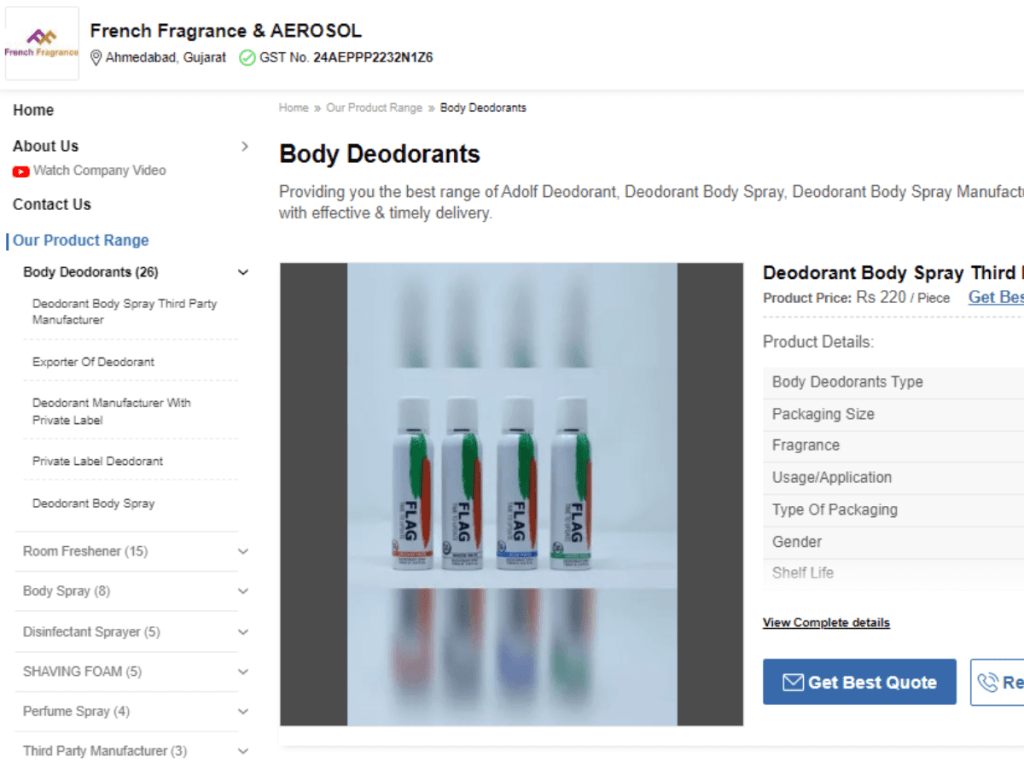Image resolution: width=1024 pixels, height=768 pixels.
Task: Open Deodorant Manufacturer With Private Label link
Action: (112, 412)
